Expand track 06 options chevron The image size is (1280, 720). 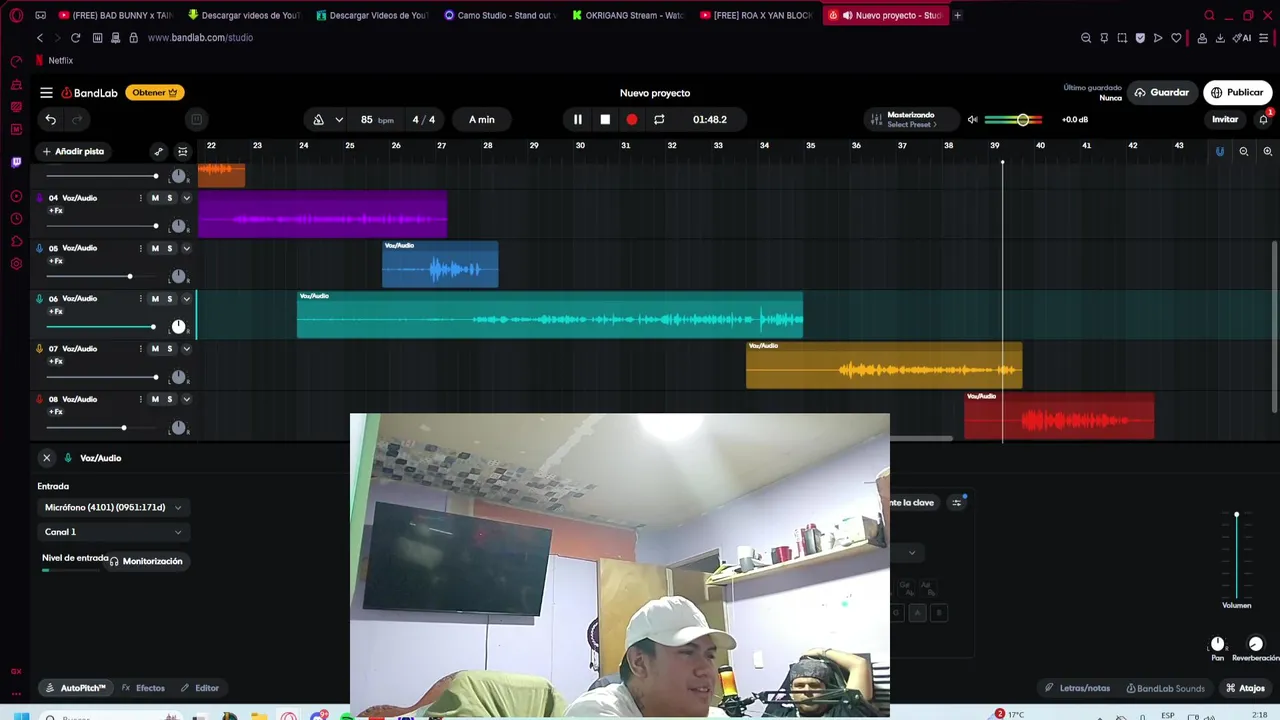tap(186, 299)
